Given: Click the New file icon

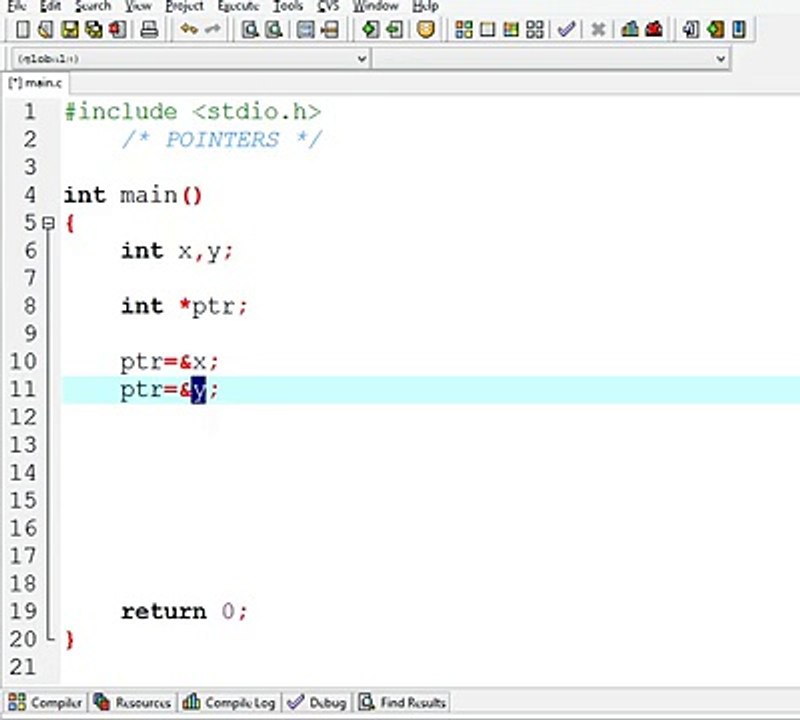Looking at the screenshot, I should (x=22, y=29).
